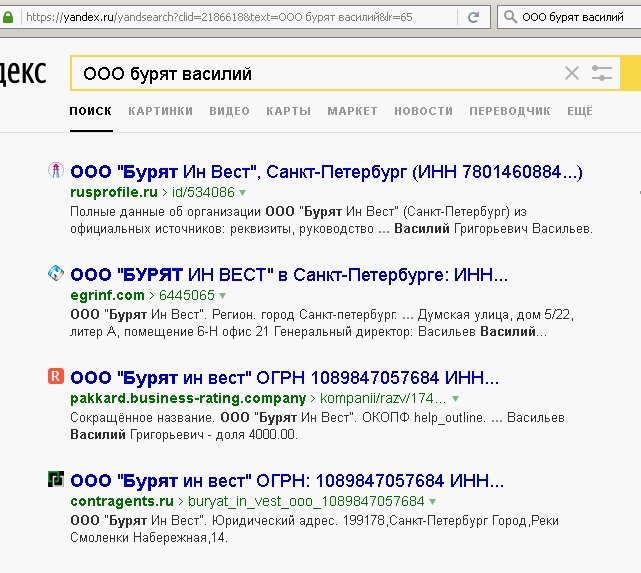Click the buryat_in_vest_ooo_1089847057684 path link
Screen dimensions: 641x573
(x=306, y=501)
